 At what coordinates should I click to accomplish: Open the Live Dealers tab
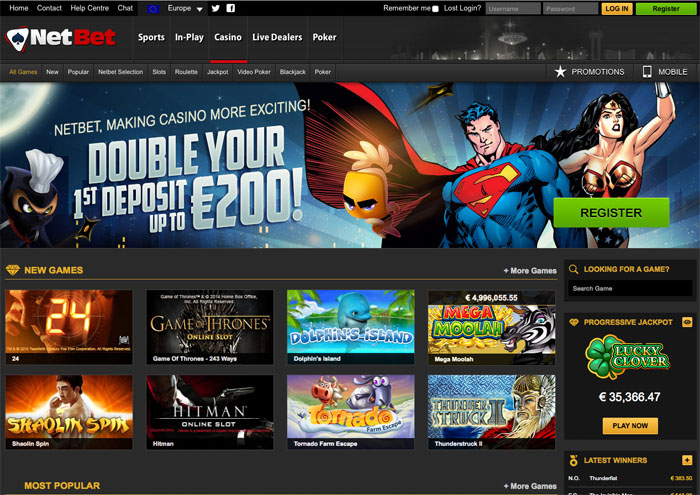pos(277,37)
